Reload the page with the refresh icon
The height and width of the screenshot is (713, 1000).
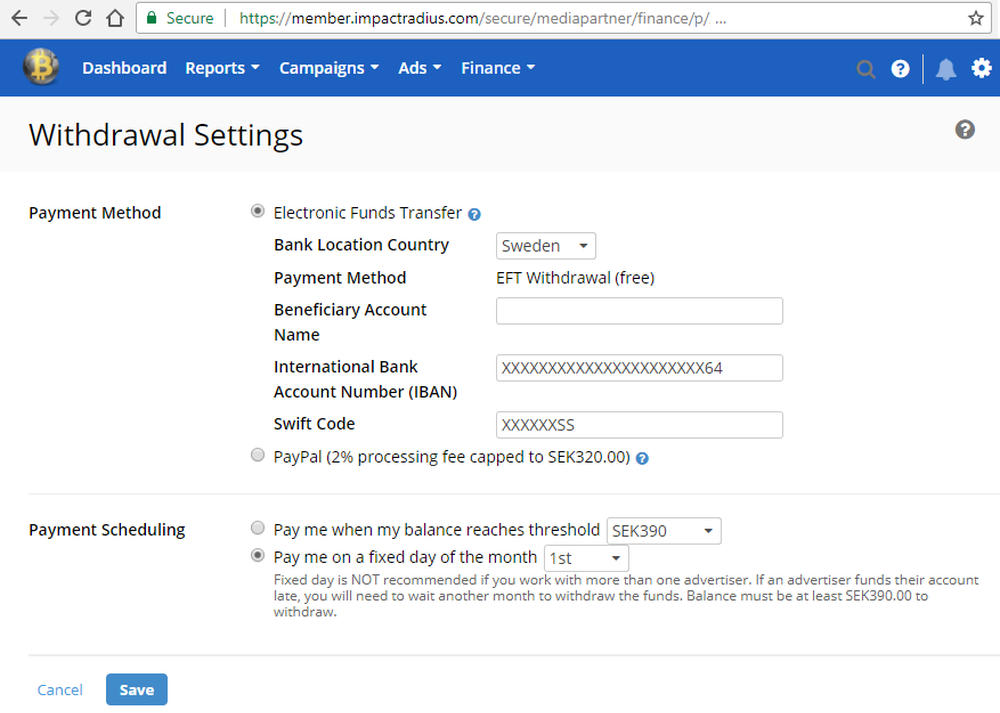83,18
